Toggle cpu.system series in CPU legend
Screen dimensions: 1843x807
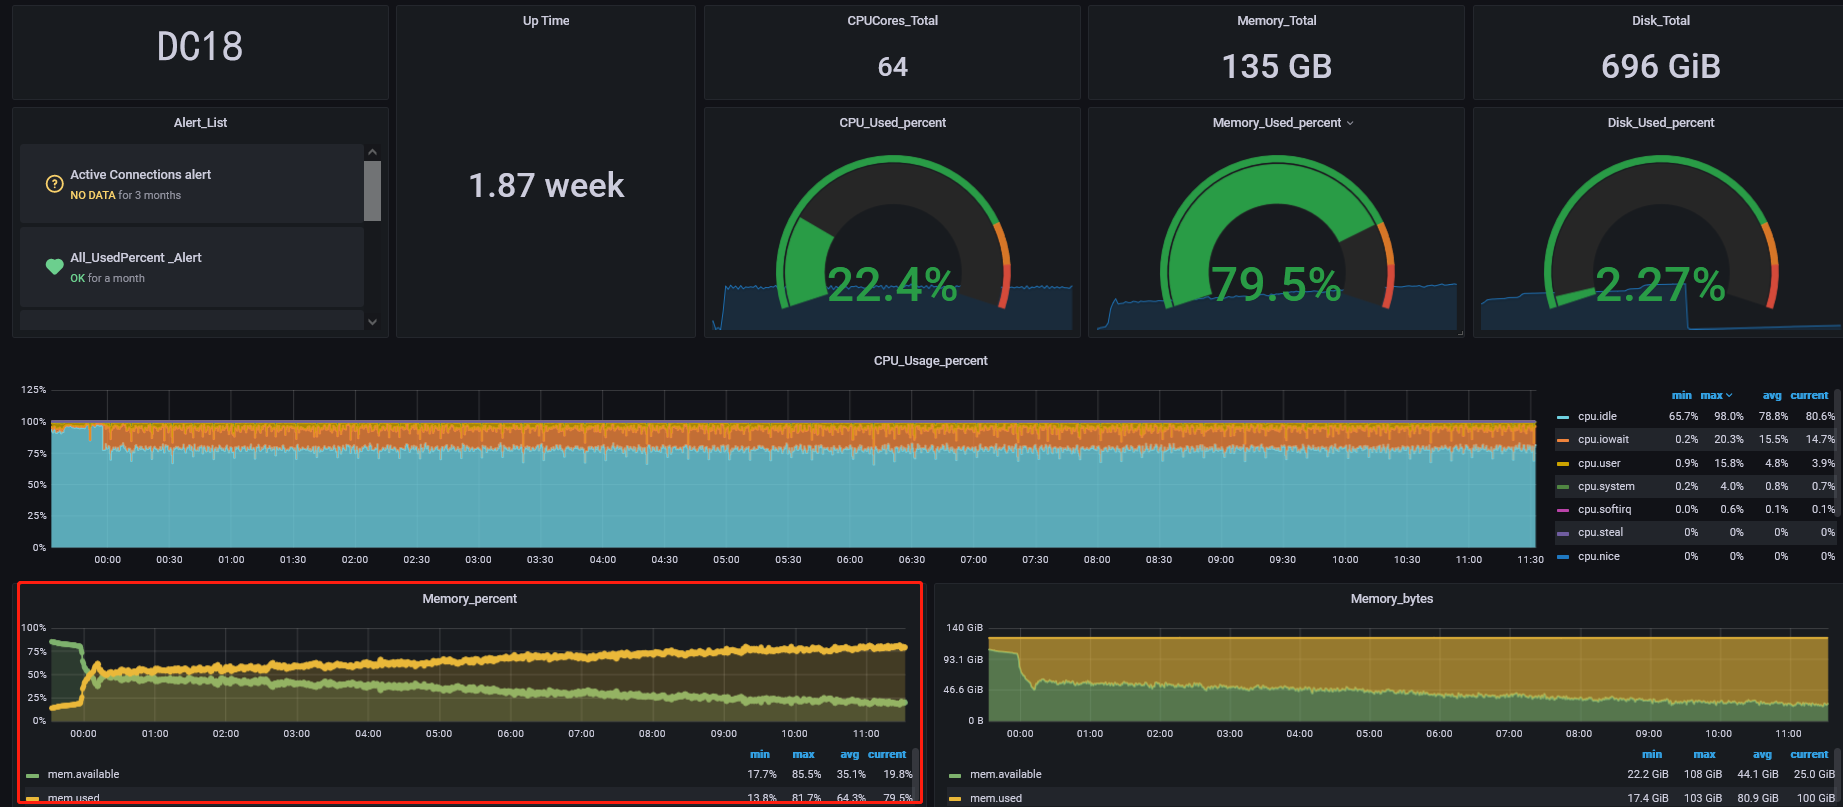point(1606,487)
